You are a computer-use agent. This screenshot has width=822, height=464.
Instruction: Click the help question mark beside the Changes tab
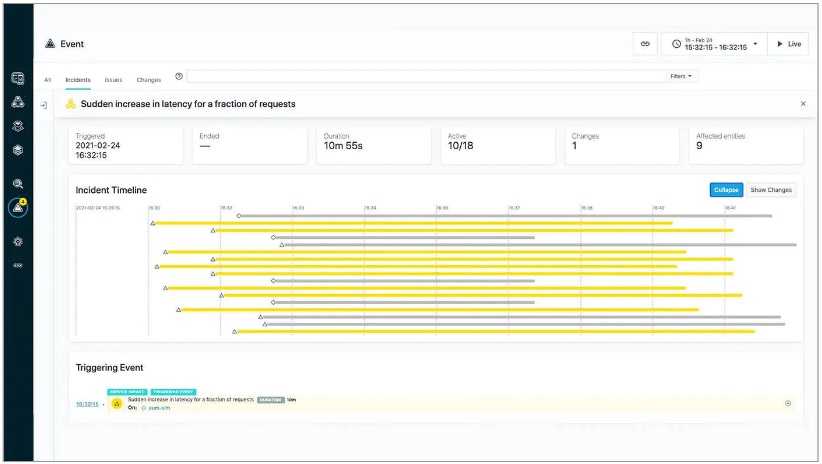click(179, 77)
